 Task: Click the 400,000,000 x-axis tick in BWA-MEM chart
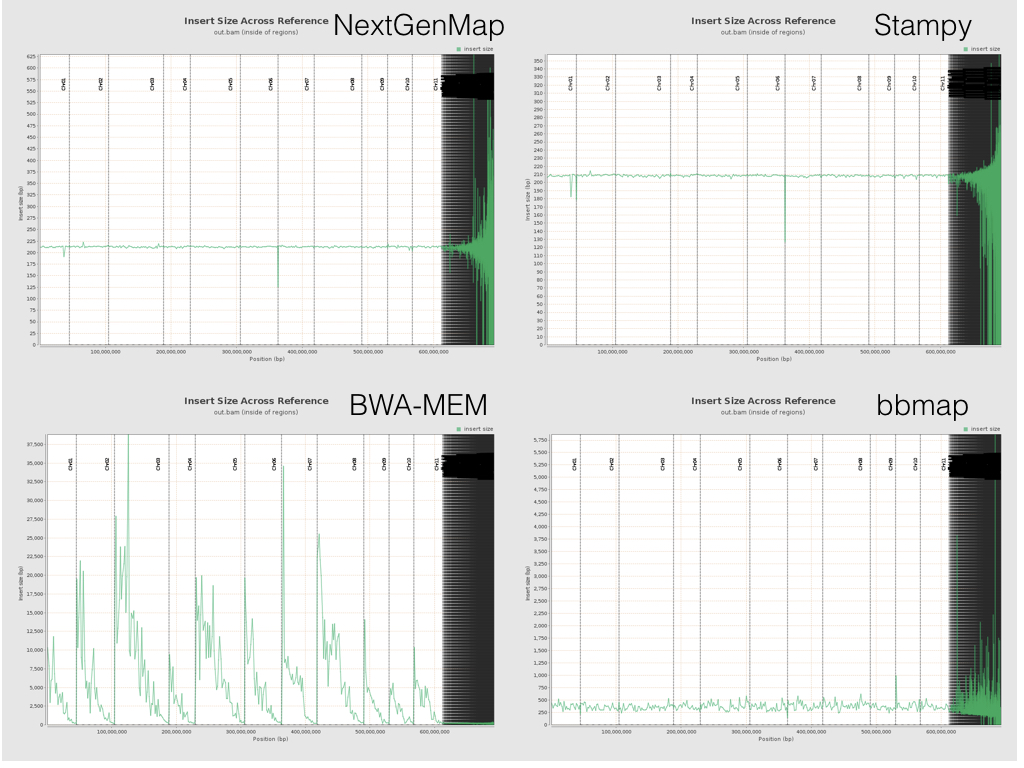(x=306, y=732)
